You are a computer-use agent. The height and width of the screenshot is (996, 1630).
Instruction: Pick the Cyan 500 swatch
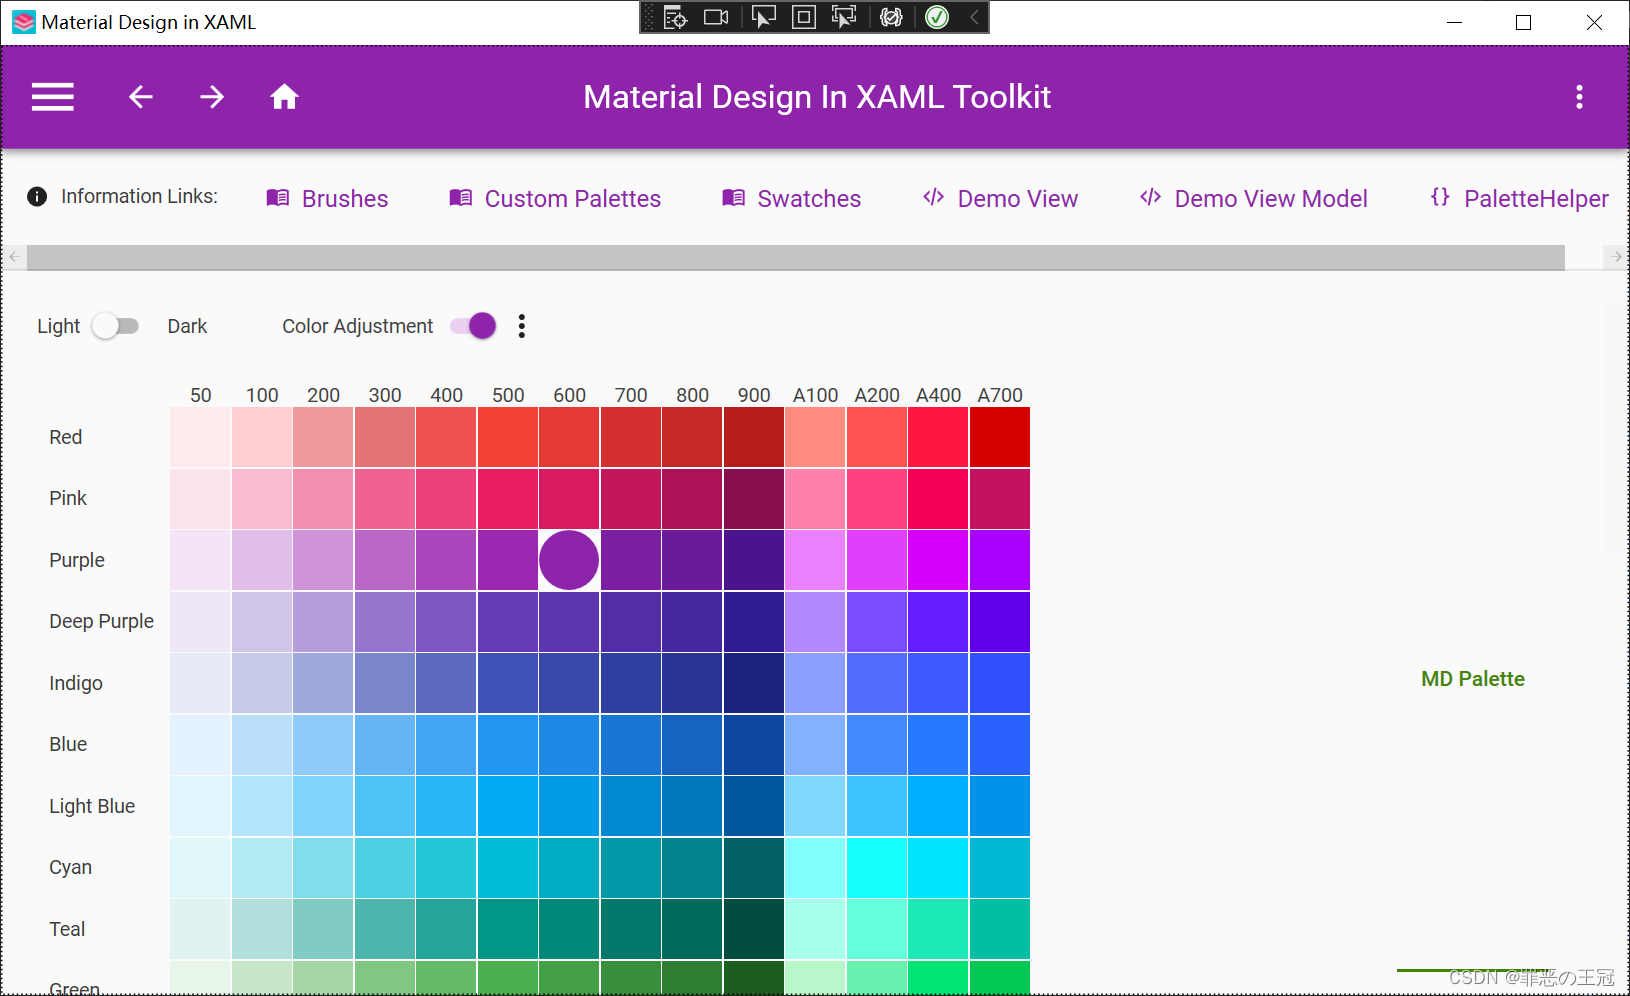click(x=508, y=868)
